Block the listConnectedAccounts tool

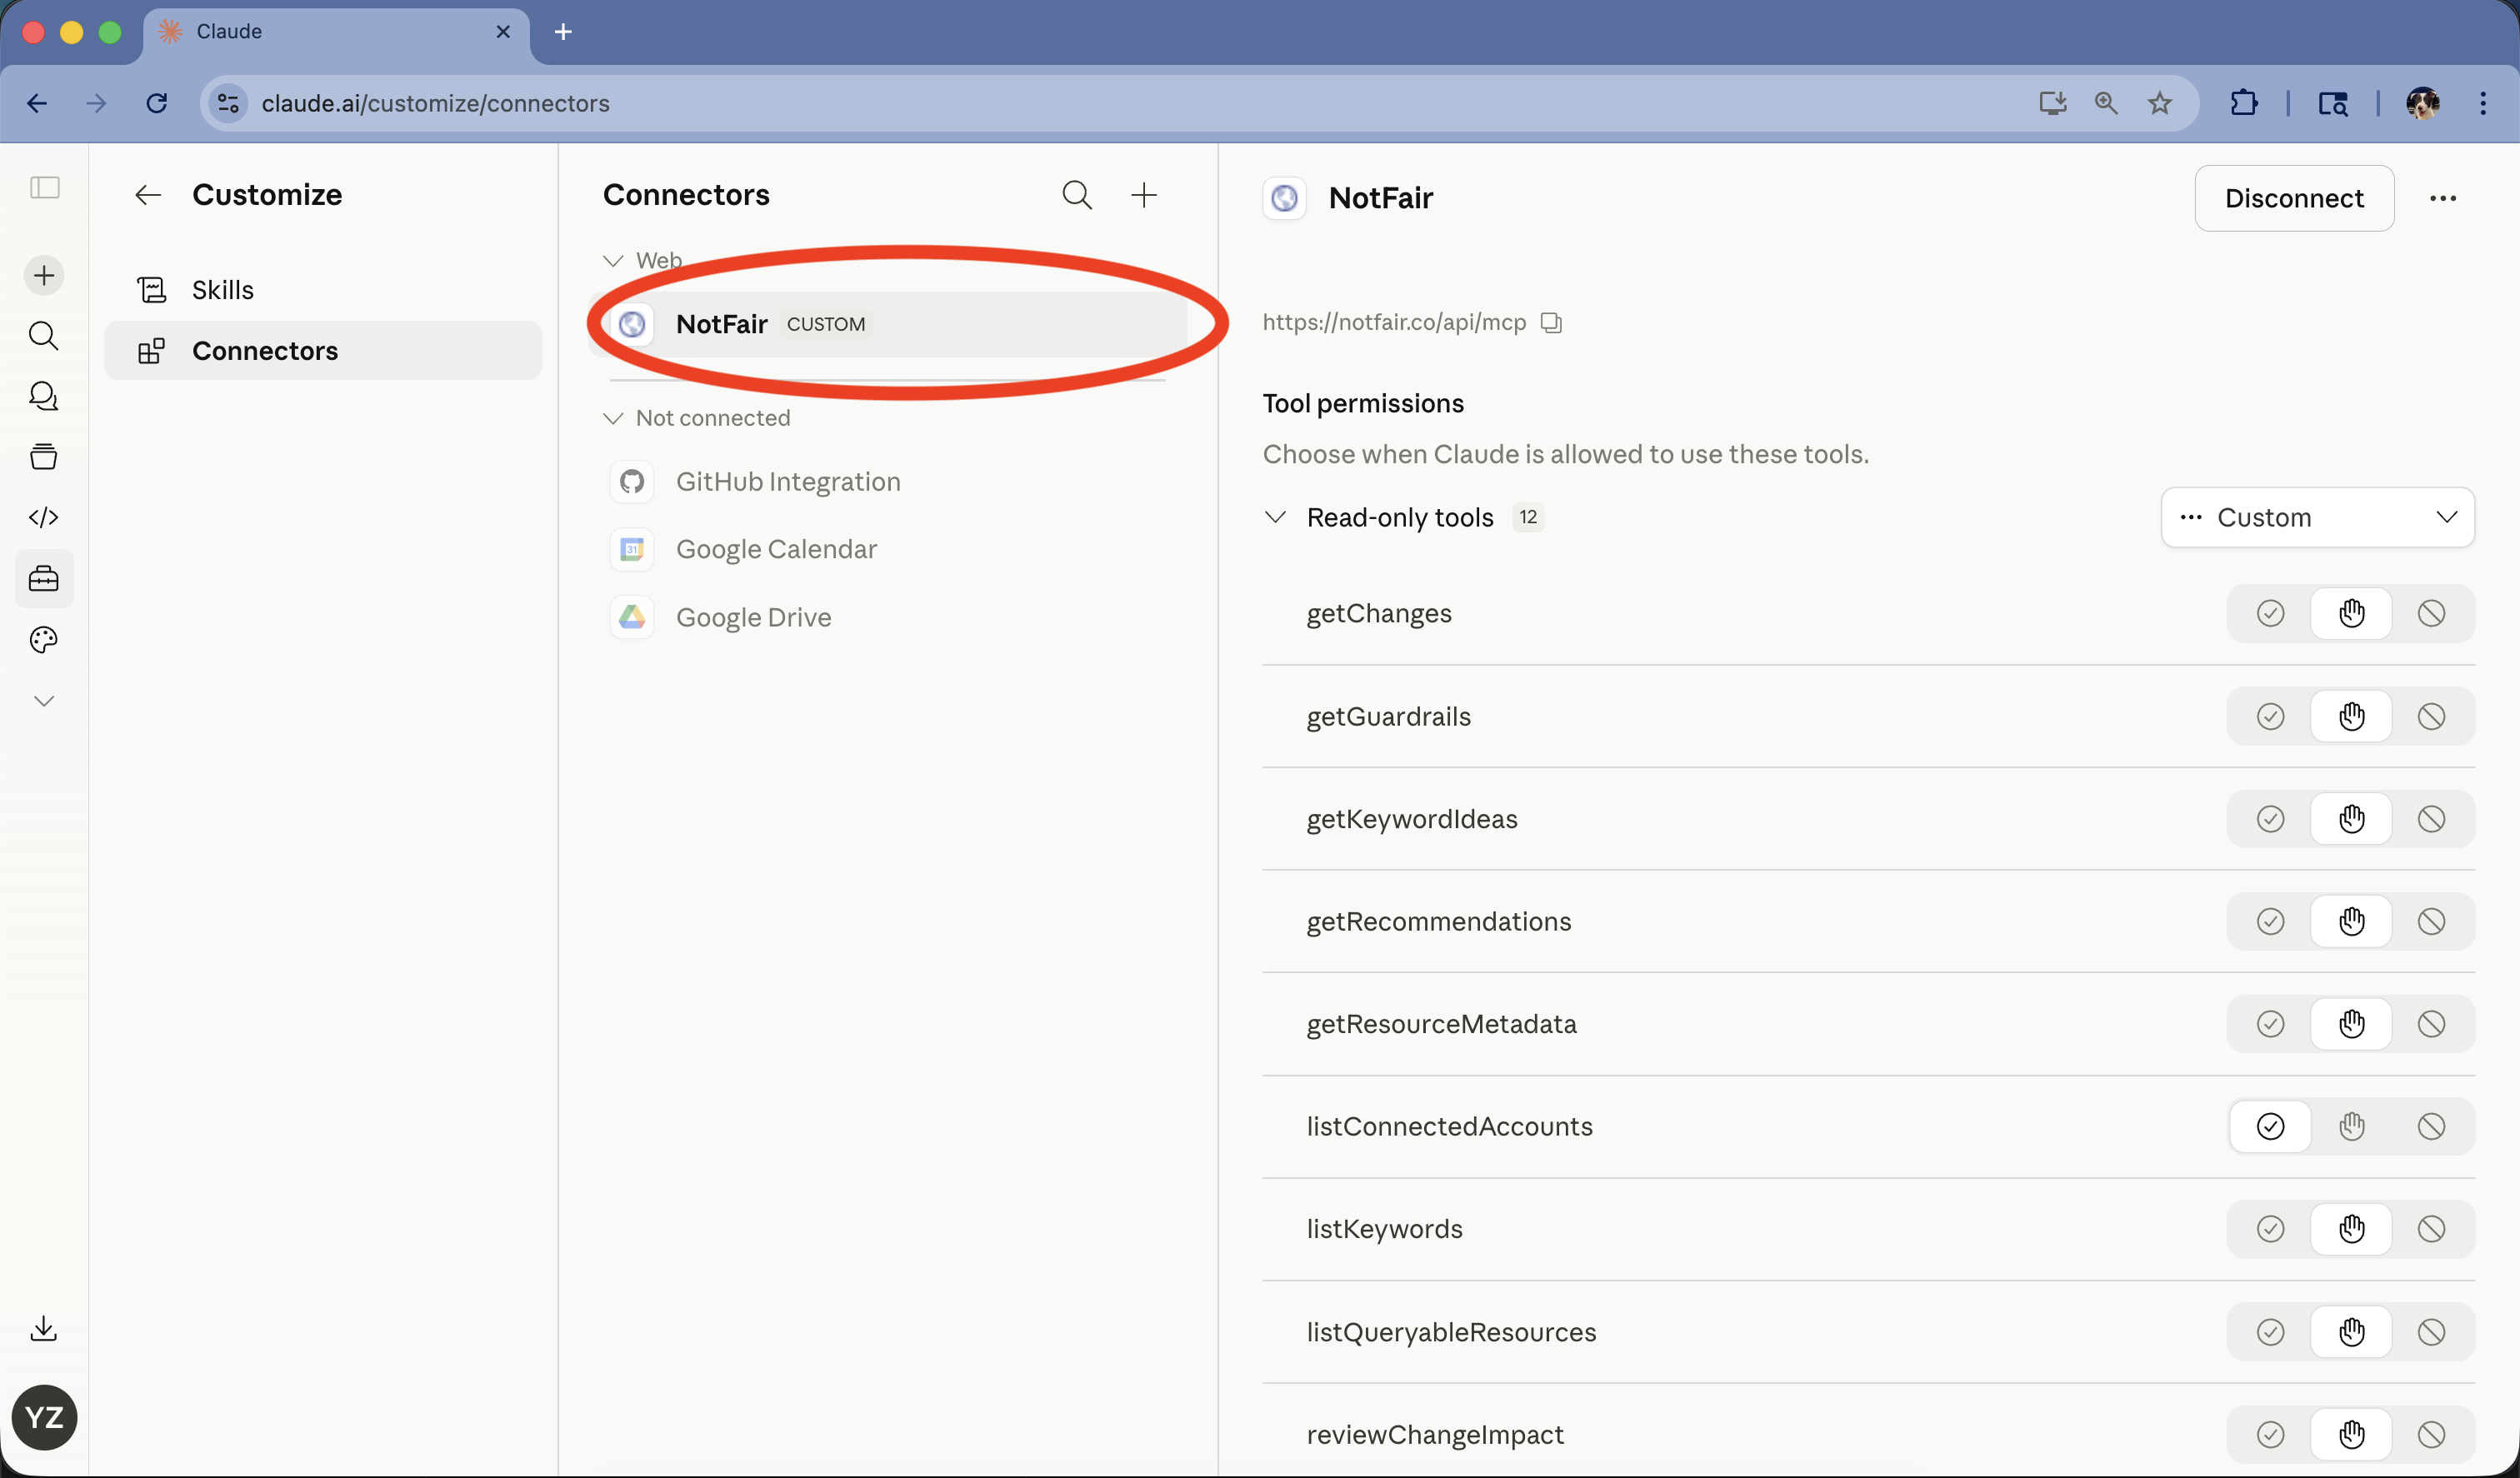[2431, 1126]
